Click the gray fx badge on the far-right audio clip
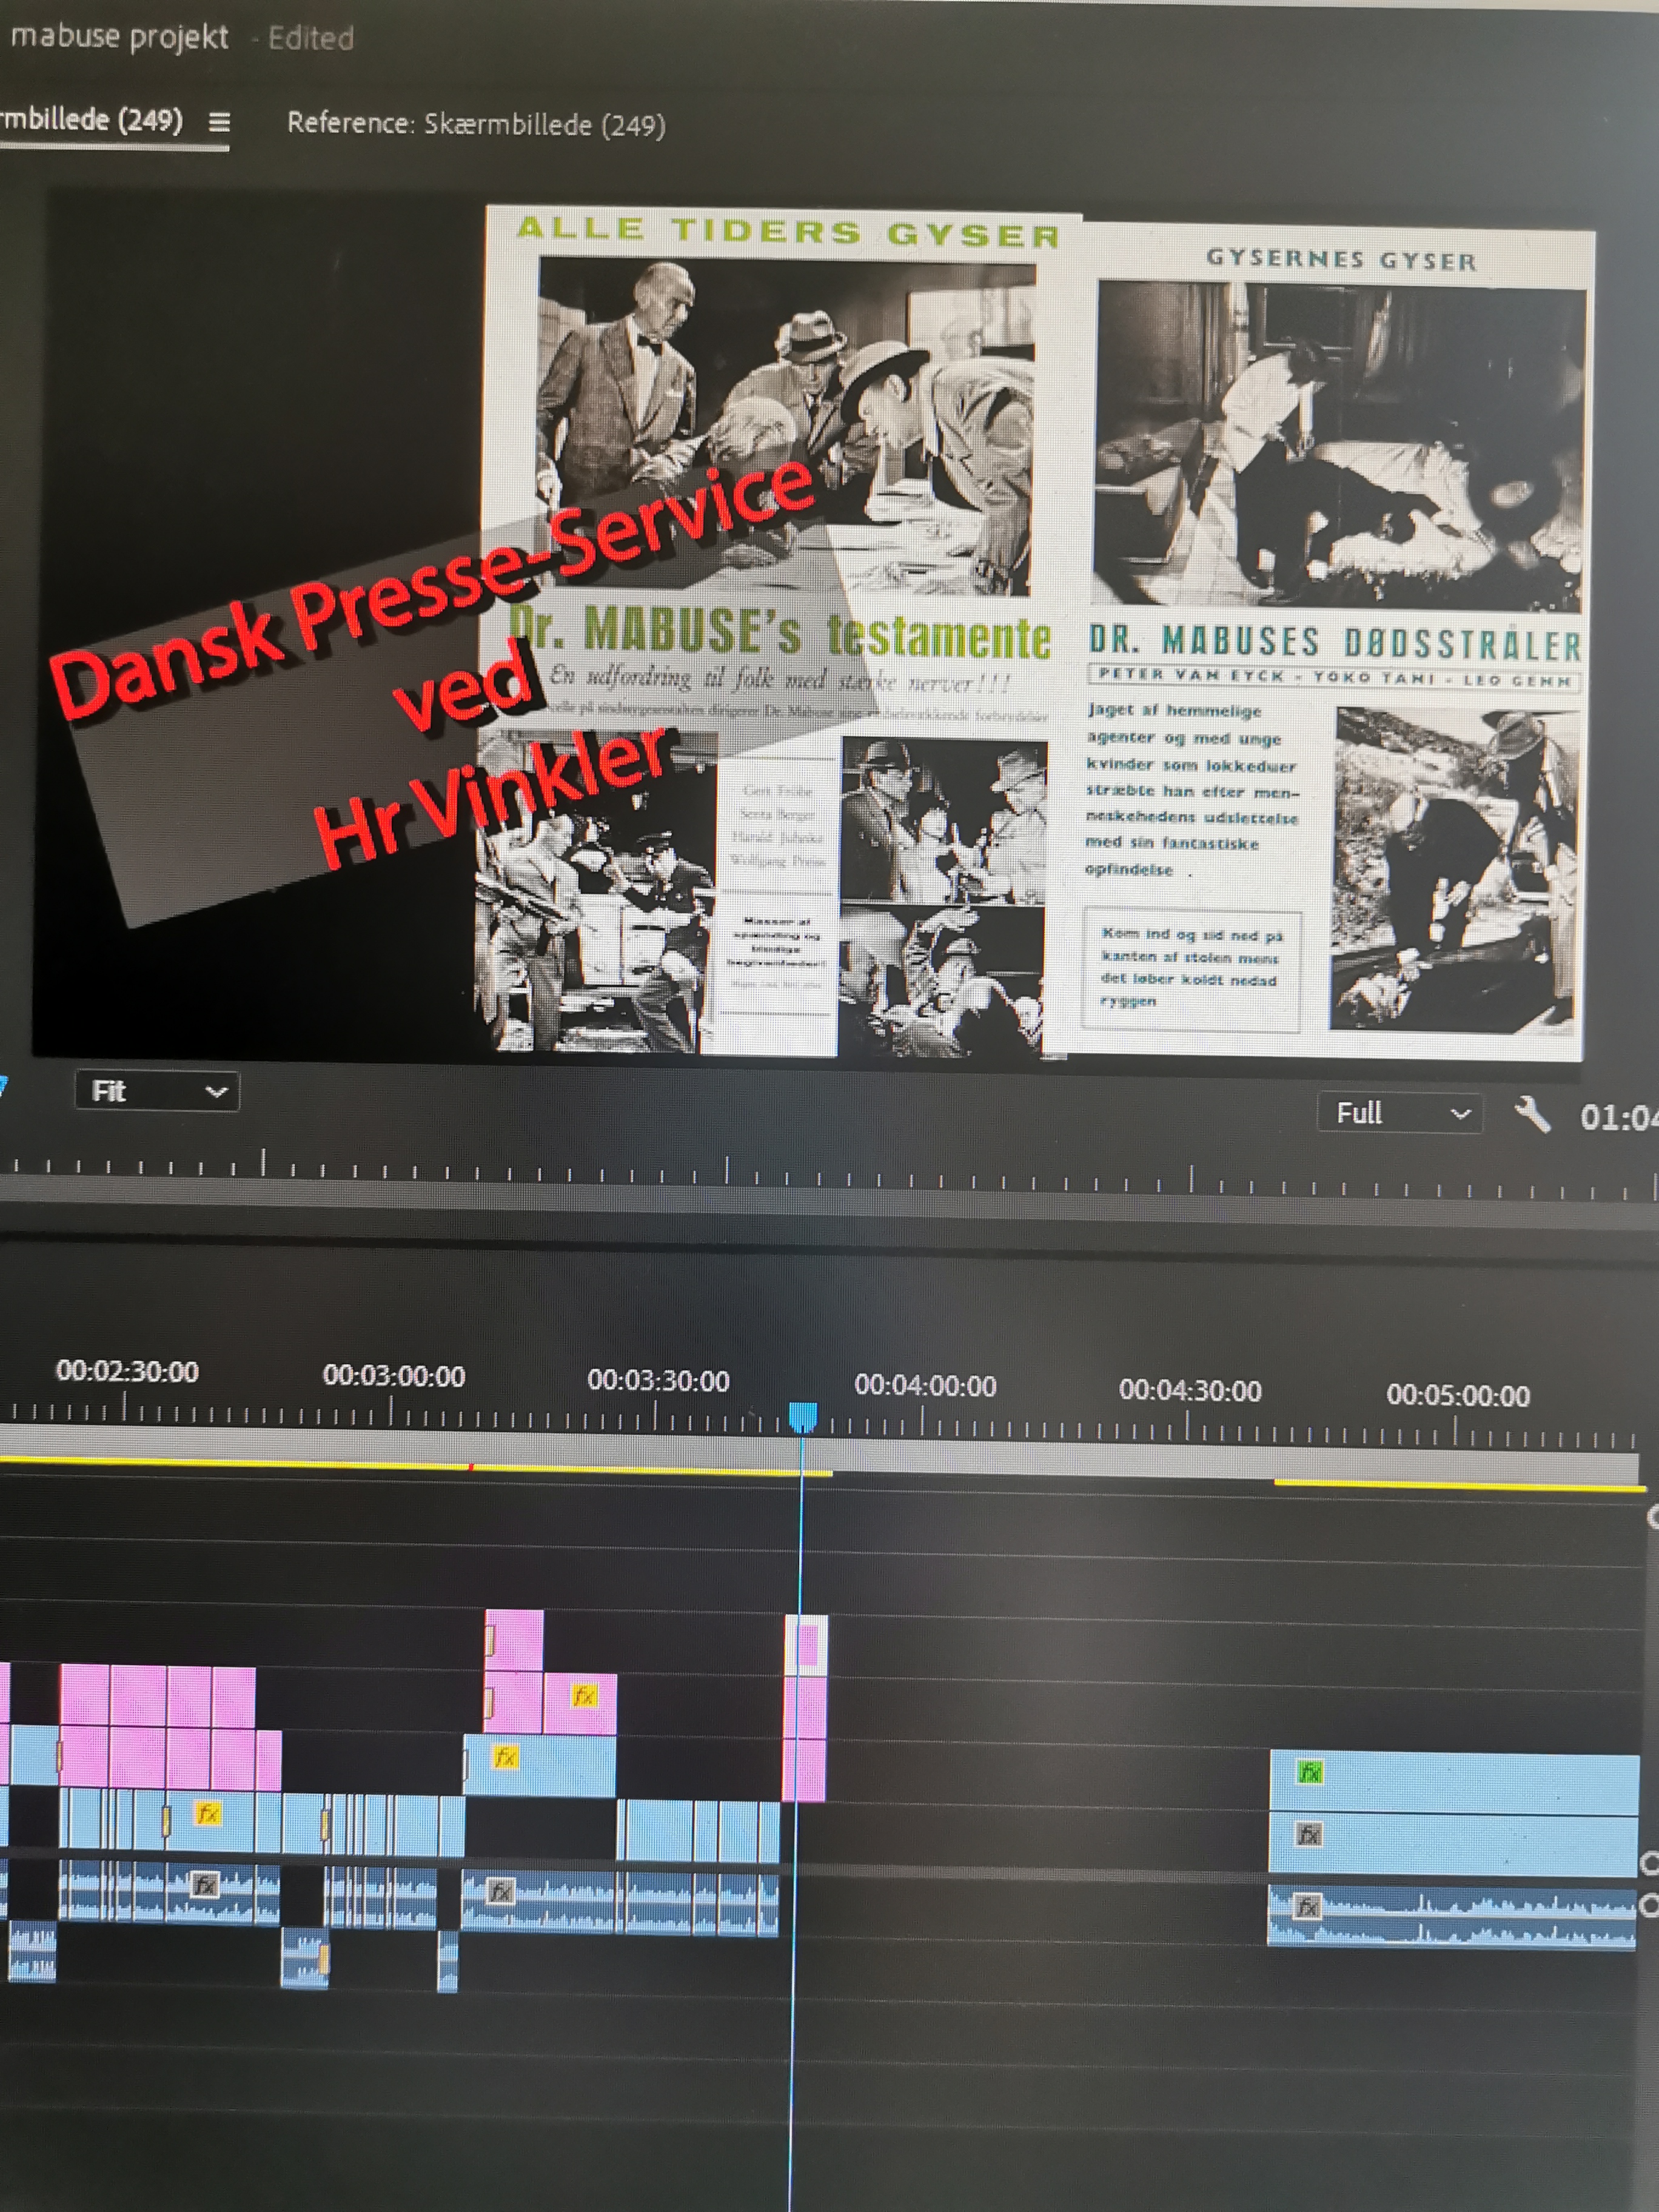 click(x=1307, y=1907)
